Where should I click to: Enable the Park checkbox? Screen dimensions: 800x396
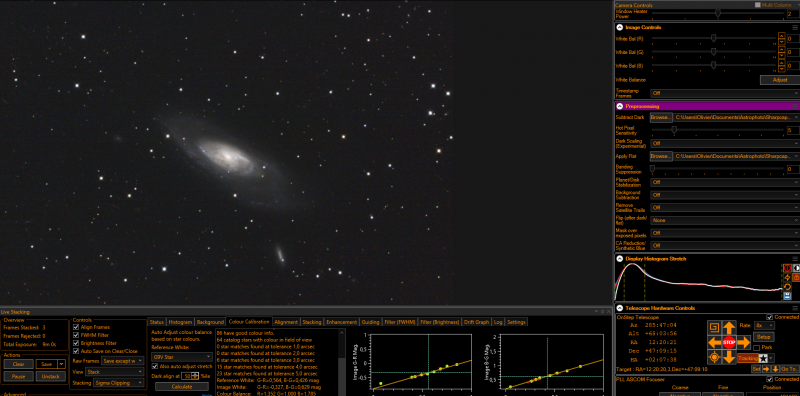756,348
